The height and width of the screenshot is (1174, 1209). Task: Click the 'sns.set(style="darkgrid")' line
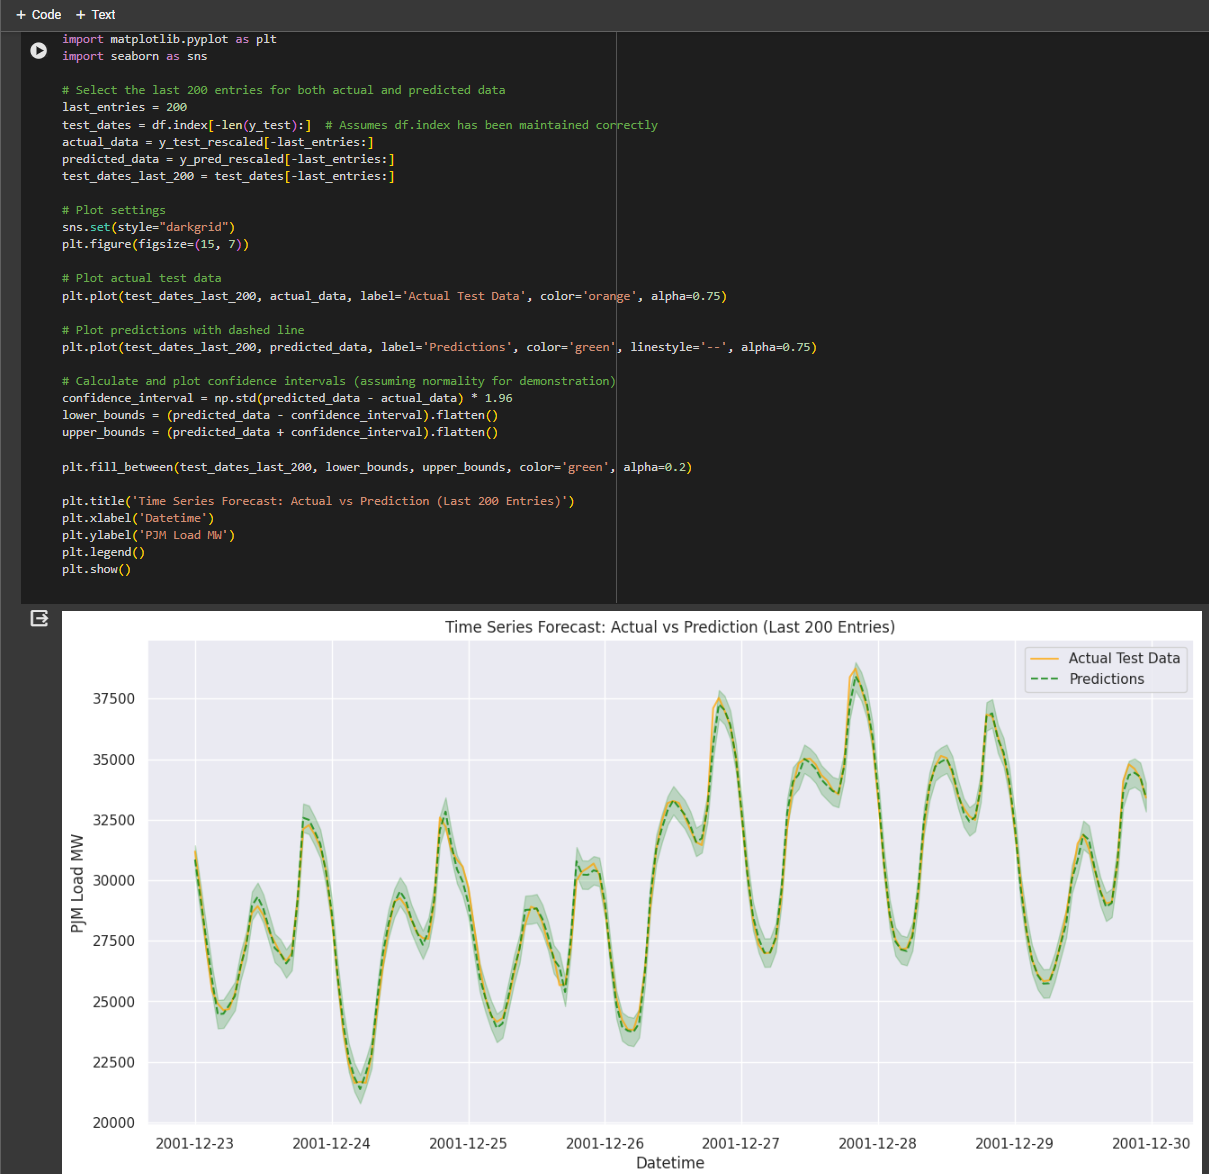pyautogui.click(x=148, y=227)
